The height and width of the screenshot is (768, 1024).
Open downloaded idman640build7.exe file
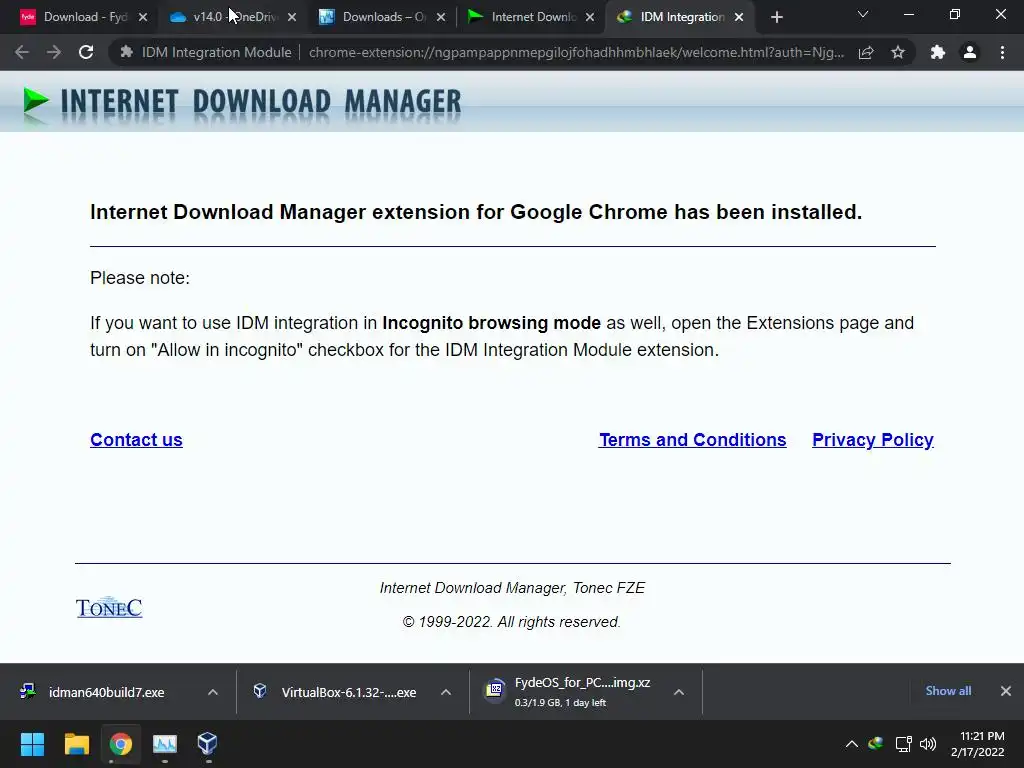point(106,692)
